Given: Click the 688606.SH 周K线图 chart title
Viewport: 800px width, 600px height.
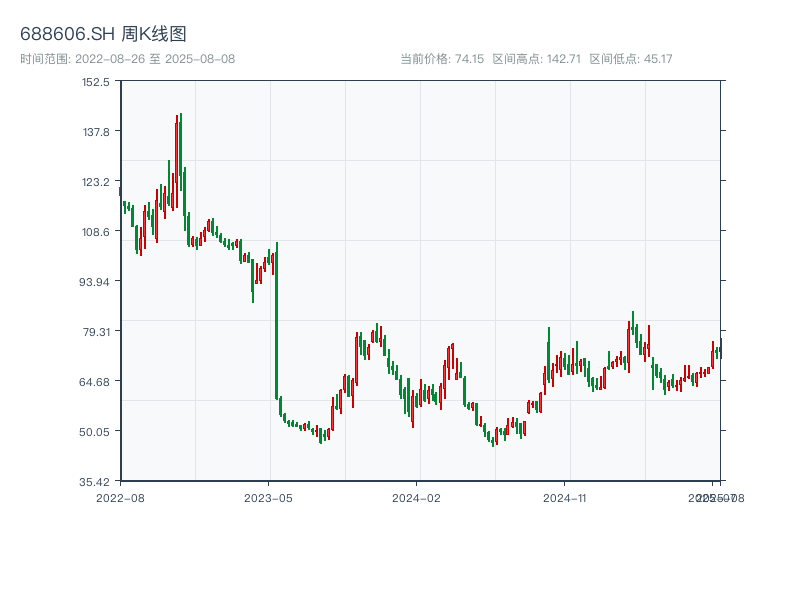Looking at the screenshot, I should click(103, 34).
